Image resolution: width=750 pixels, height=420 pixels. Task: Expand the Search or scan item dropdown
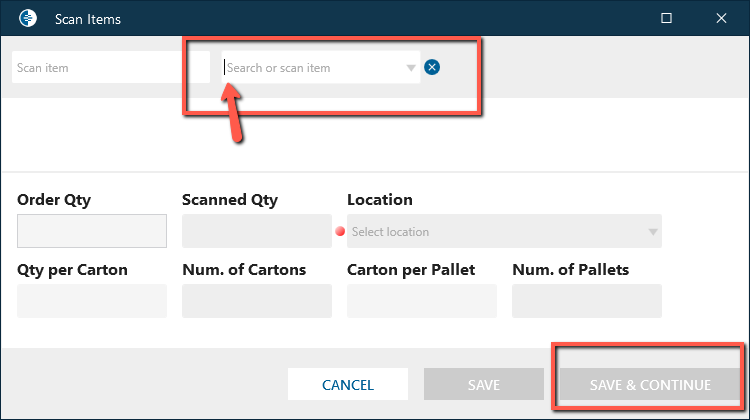[410, 68]
